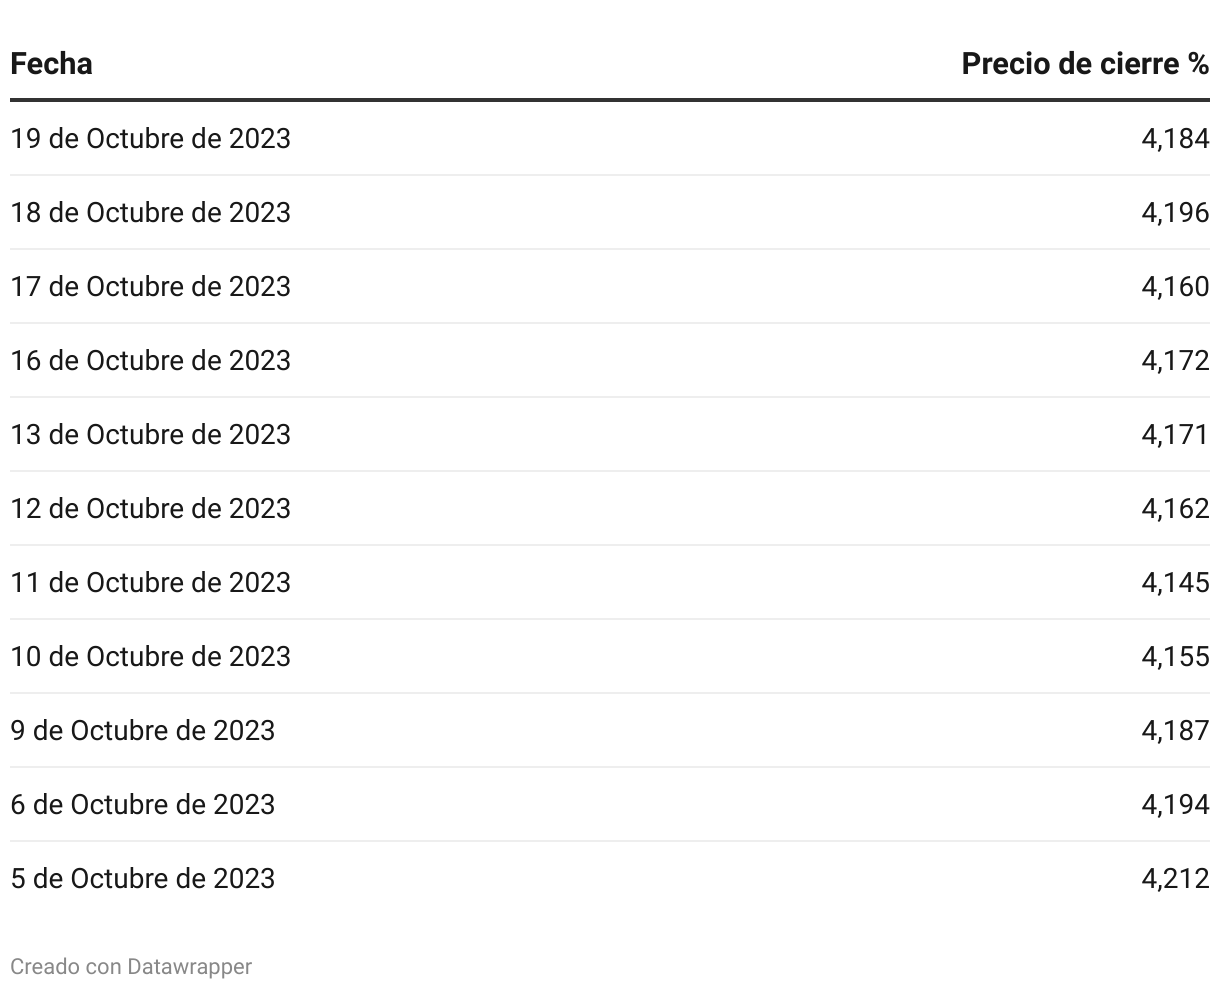Select the 9 de Octubre de 2023 date
Image resolution: width=1220 pixels, height=990 pixels.
[x=142, y=730]
